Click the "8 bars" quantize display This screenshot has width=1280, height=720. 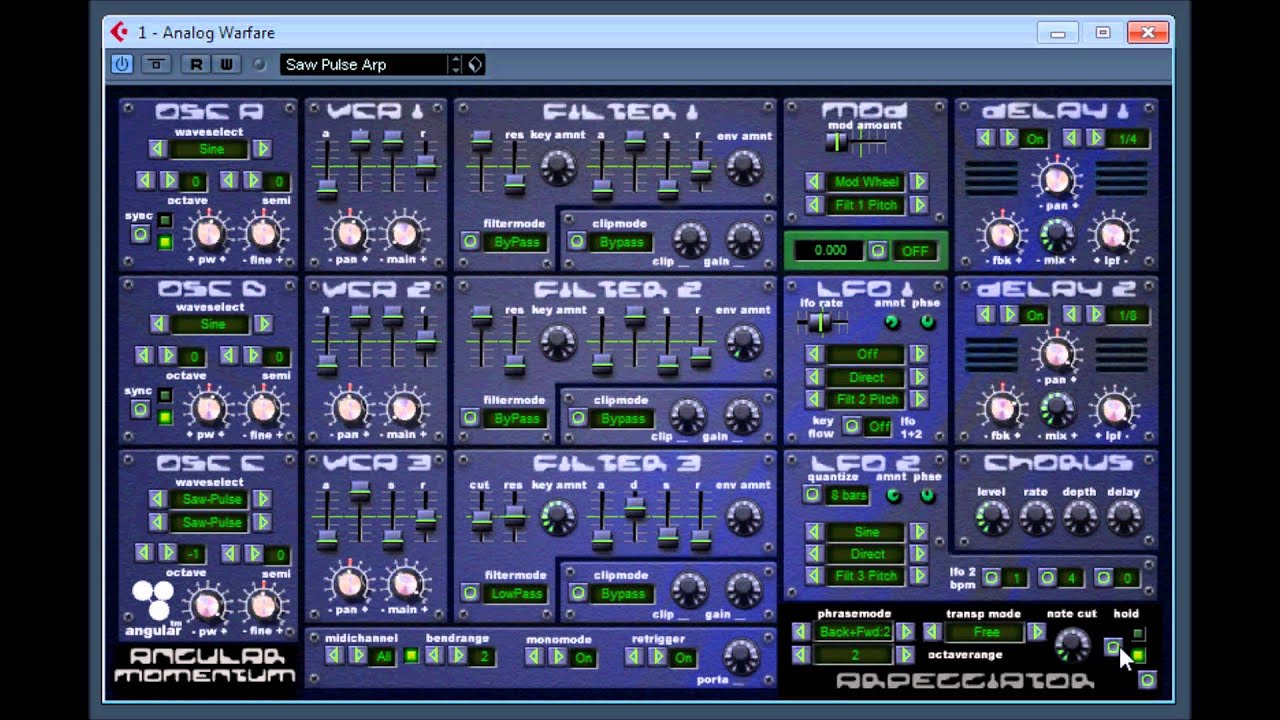click(x=848, y=496)
